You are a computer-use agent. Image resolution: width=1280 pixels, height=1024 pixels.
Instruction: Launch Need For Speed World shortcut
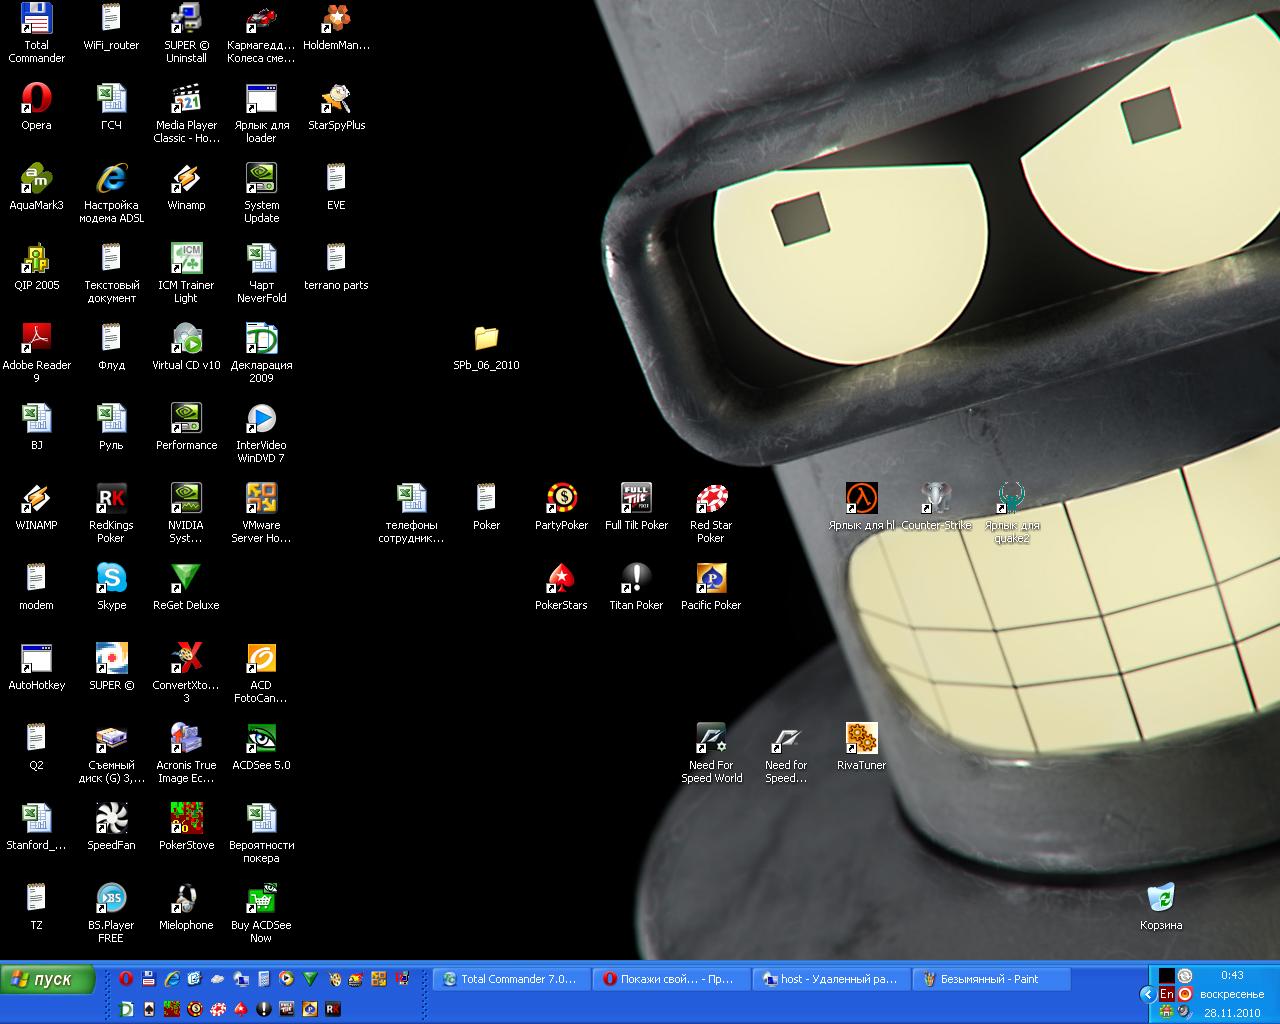coord(711,739)
